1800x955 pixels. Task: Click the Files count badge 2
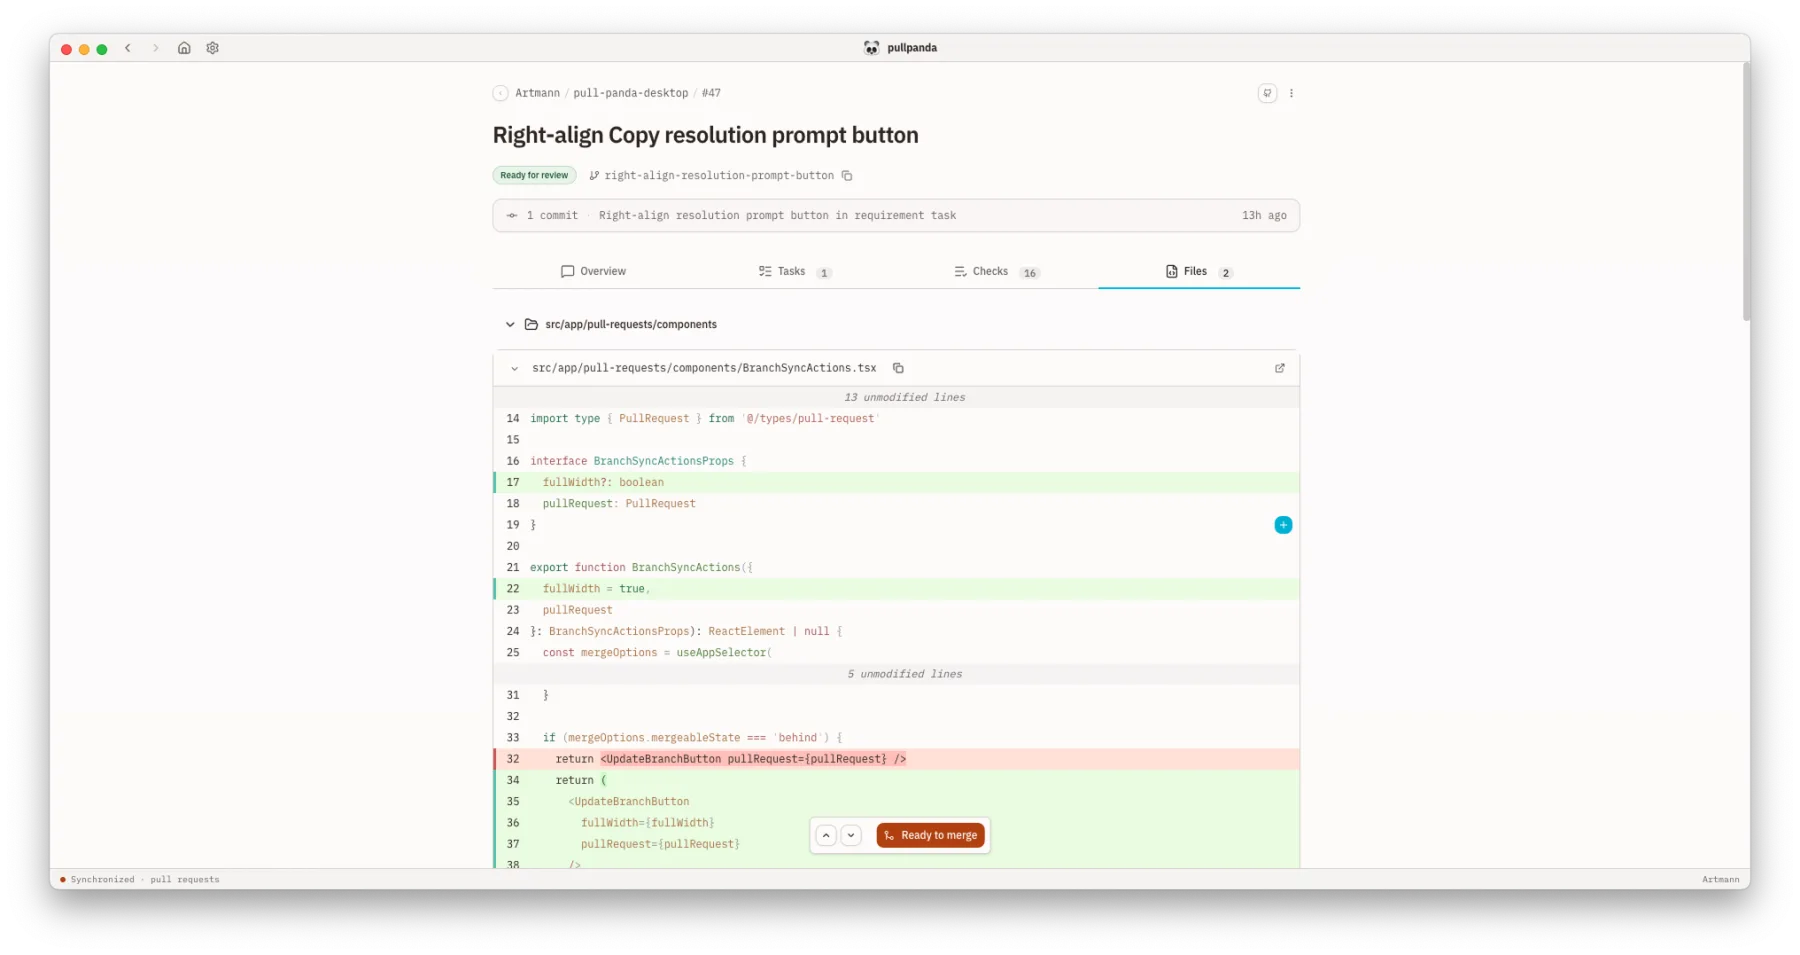point(1225,273)
